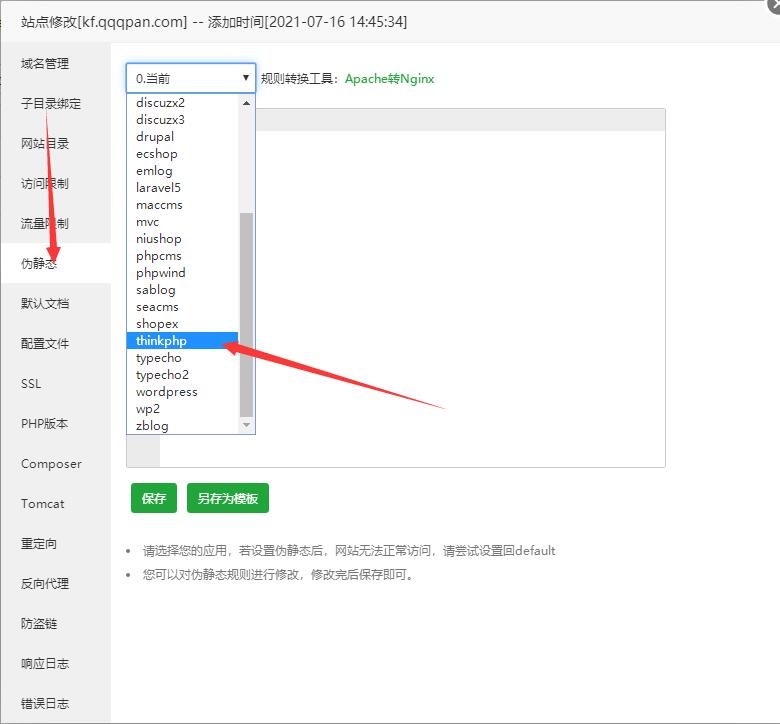Screen dimensions: 780x724
Task: Pick laravel5 rewrite template
Action: point(158,188)
